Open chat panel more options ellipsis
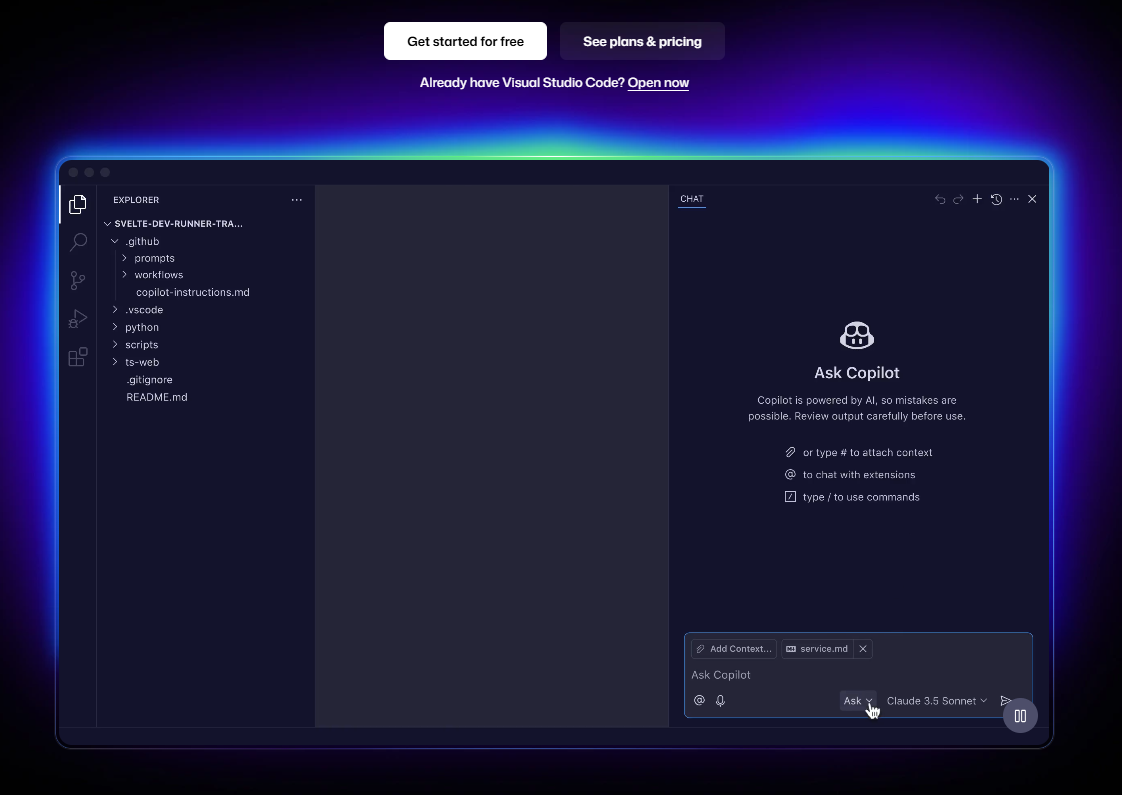This screenshot has height=795, width=1122. (1014, 199)
